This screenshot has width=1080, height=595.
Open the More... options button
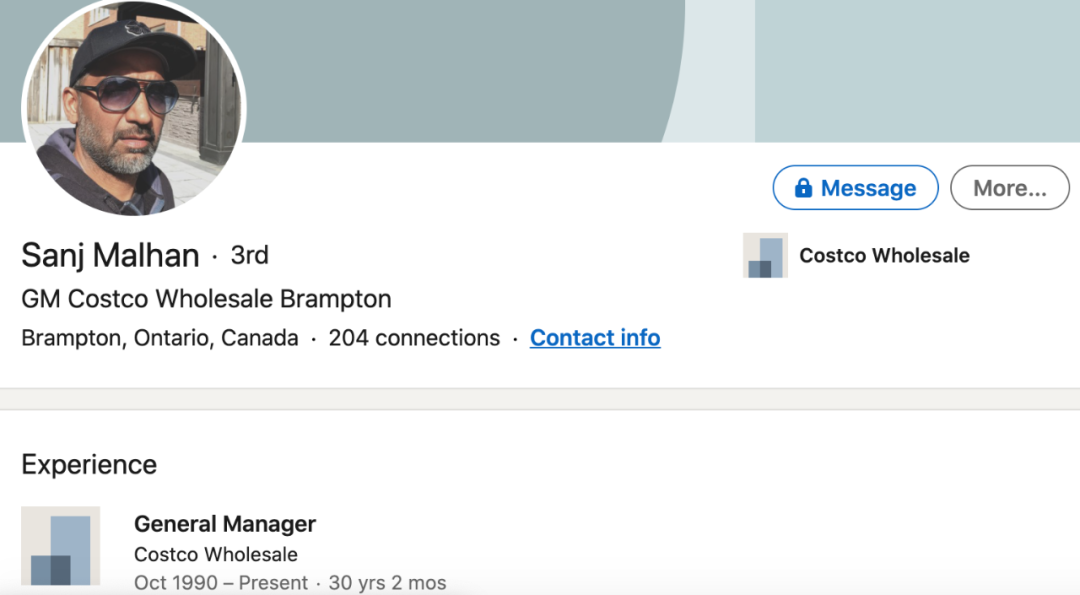1010,187
